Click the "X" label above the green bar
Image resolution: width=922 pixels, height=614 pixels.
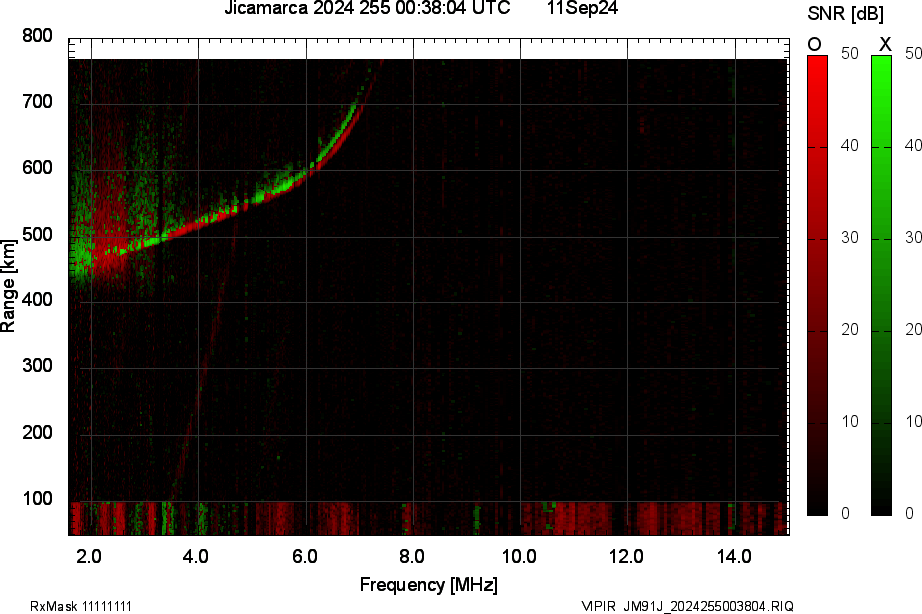click(x=884, y=44)
